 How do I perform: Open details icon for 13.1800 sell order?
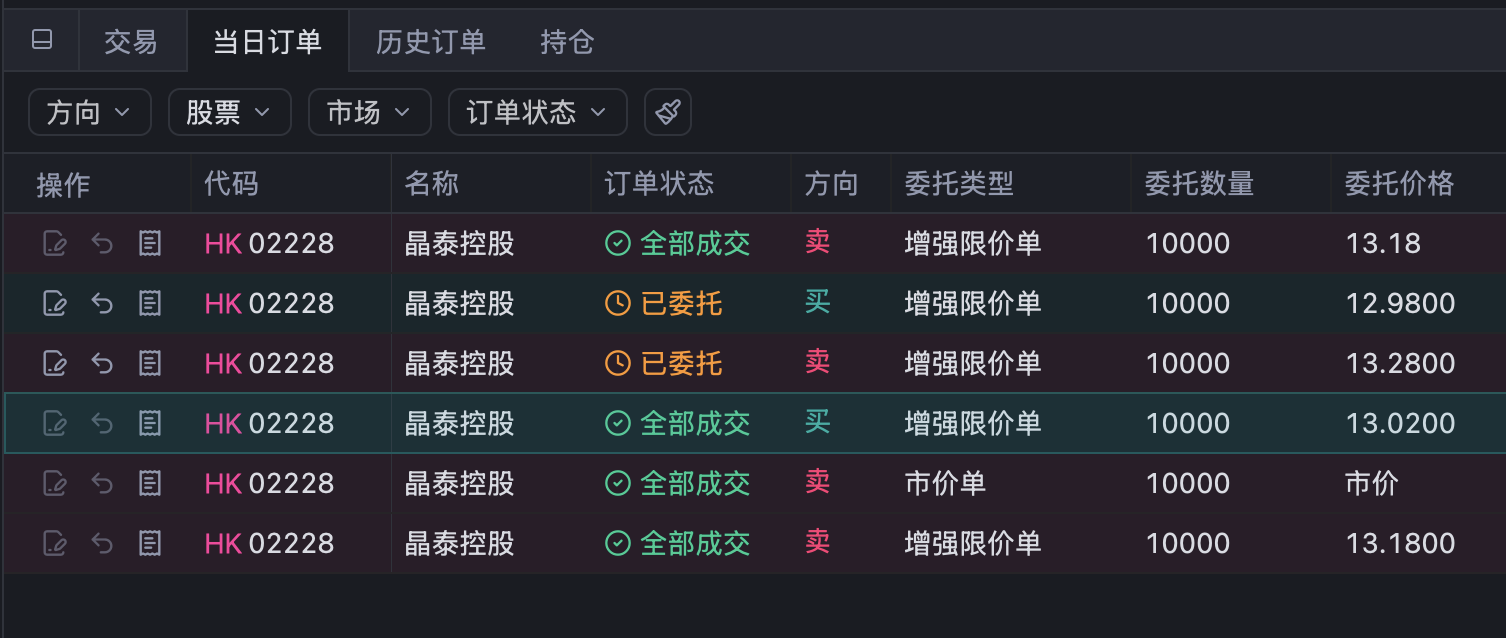[x=150, y=544]
